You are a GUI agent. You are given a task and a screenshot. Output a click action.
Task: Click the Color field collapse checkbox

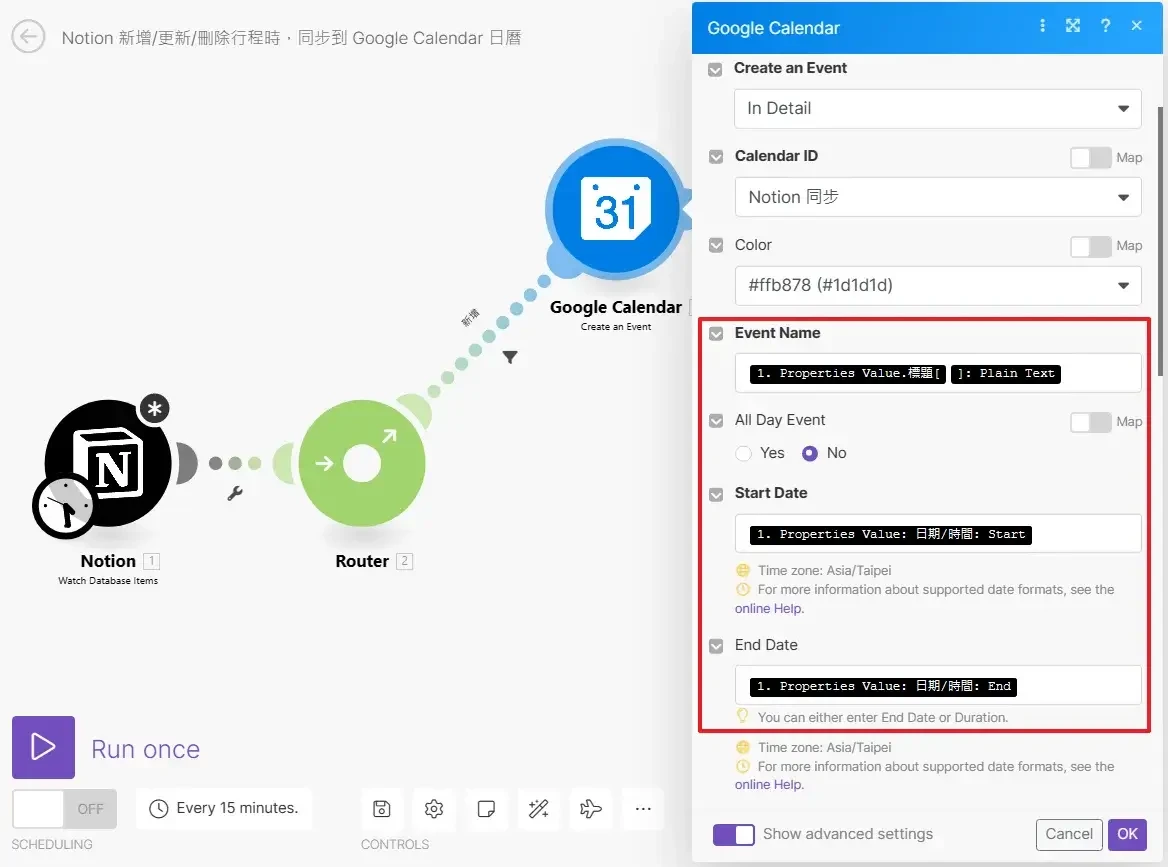[716, 246]
